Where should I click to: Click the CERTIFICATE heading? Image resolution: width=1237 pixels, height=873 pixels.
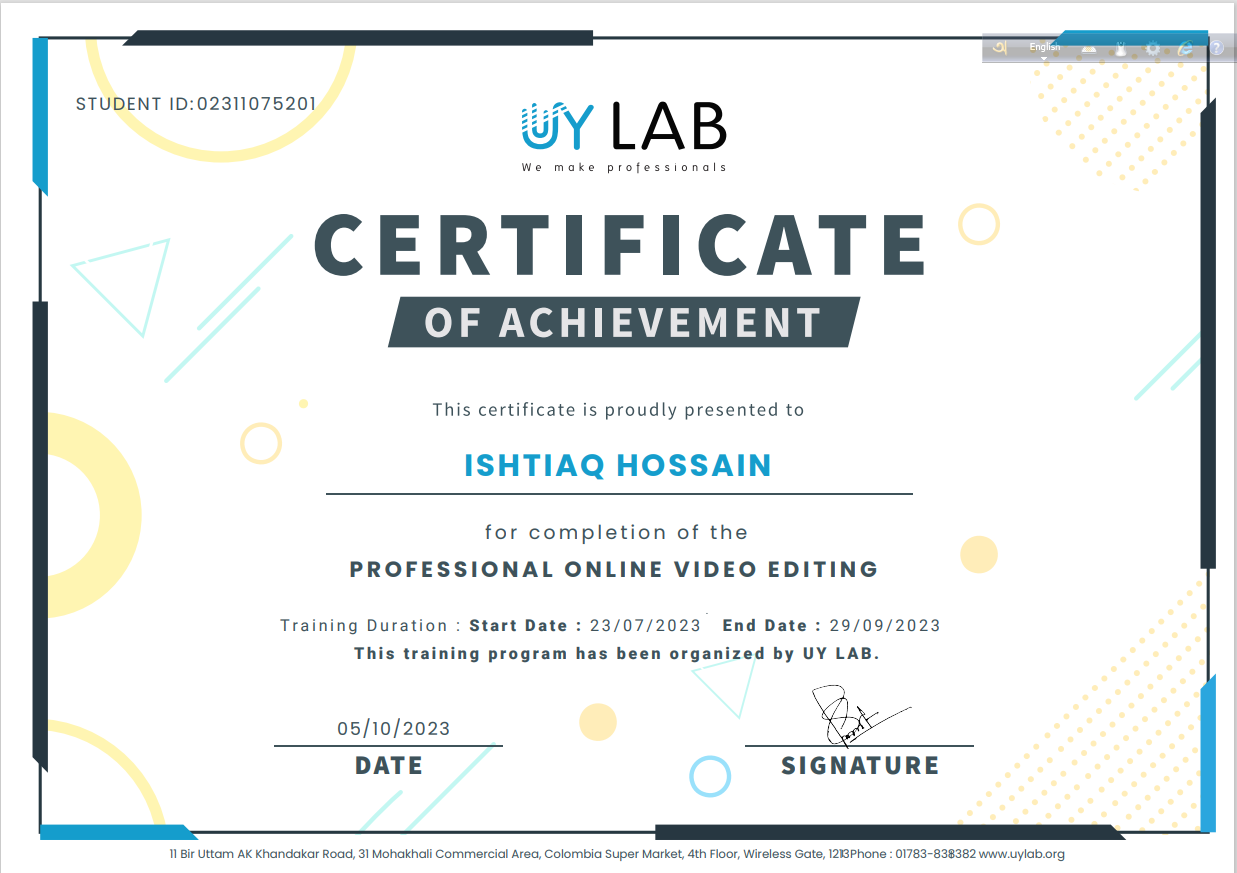point(620,245)
